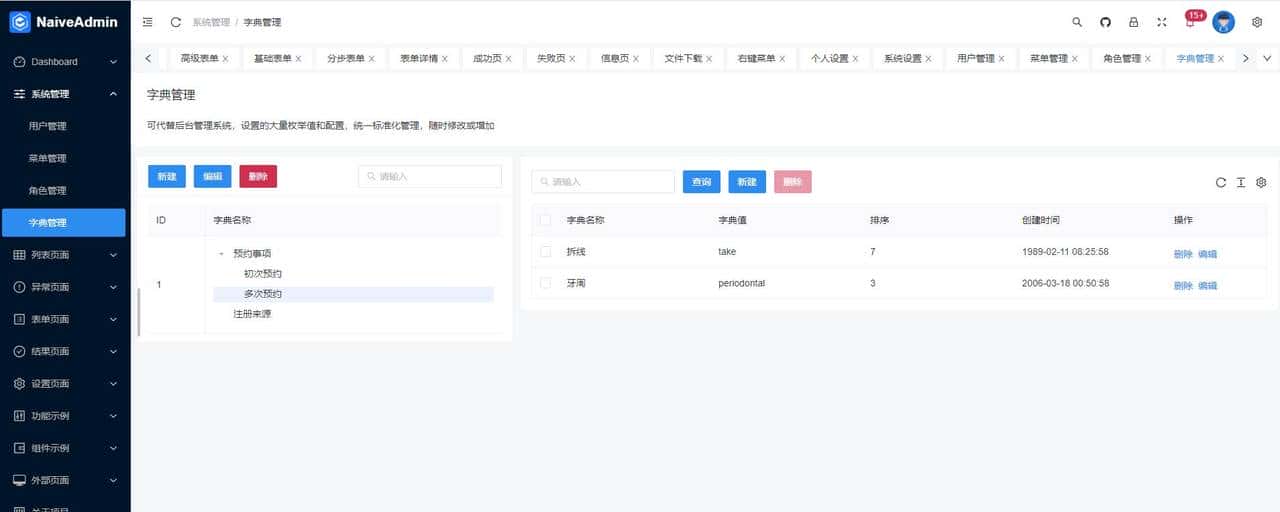Close the 字典管理 tab
This screenshot has height=512, width=1280.
tap(1223, 59)
